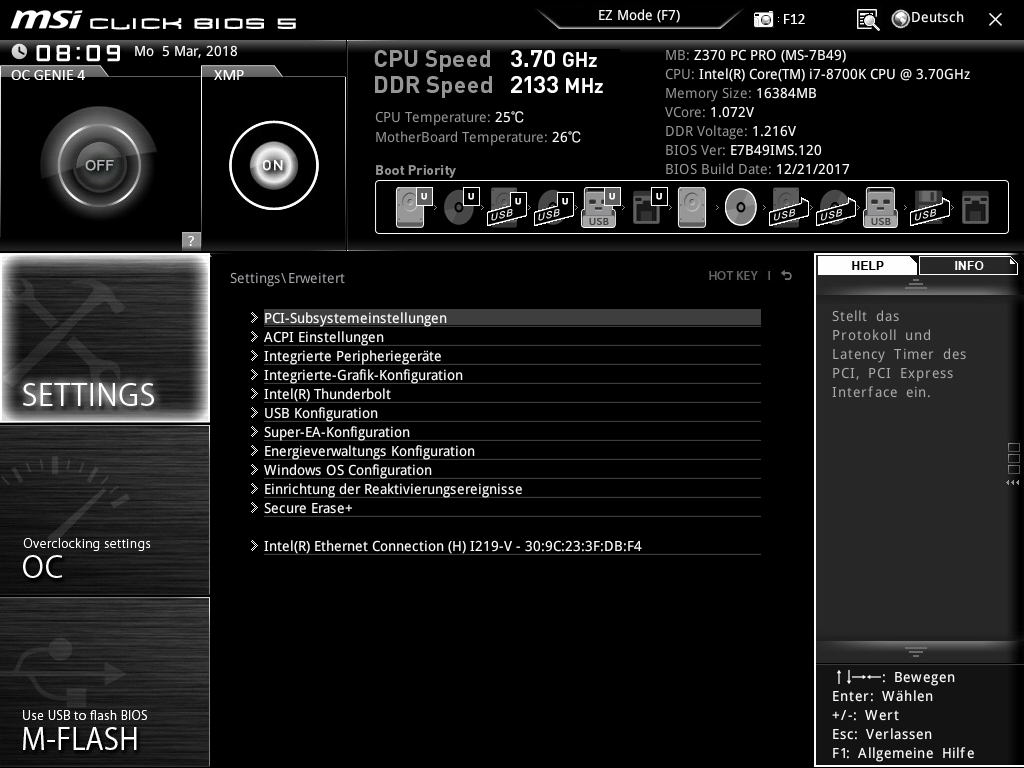Click the MB Z370 PC PRO model text
The width and height of the screenshot is (1024, 768).
point(756,55)
